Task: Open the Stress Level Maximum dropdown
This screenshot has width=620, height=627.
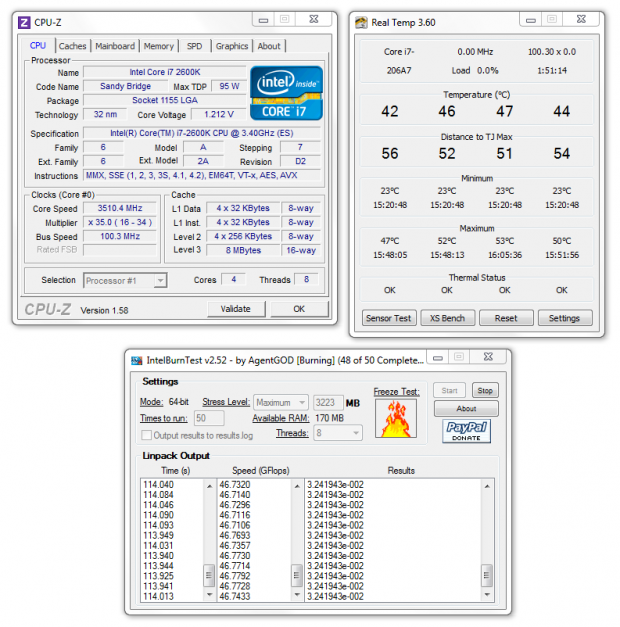Action: coord(281,402)
